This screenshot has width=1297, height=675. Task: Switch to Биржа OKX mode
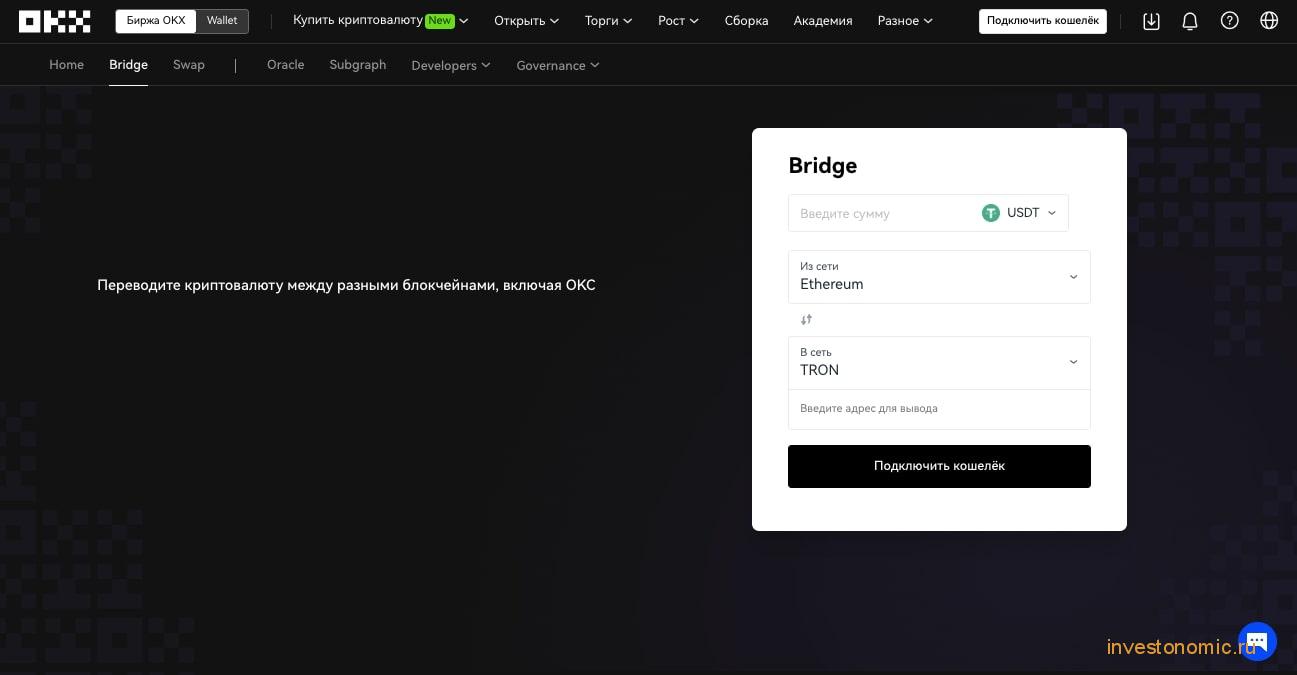click(x=156, y=21)
